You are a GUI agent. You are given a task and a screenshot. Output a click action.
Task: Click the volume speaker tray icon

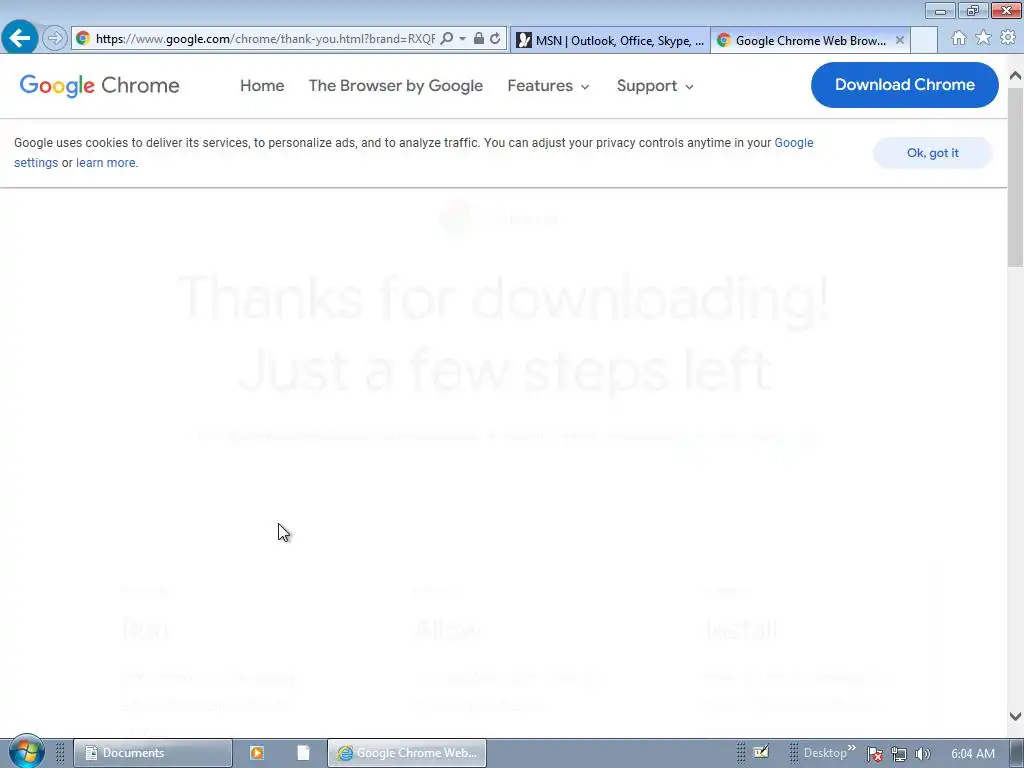[923, 754]
